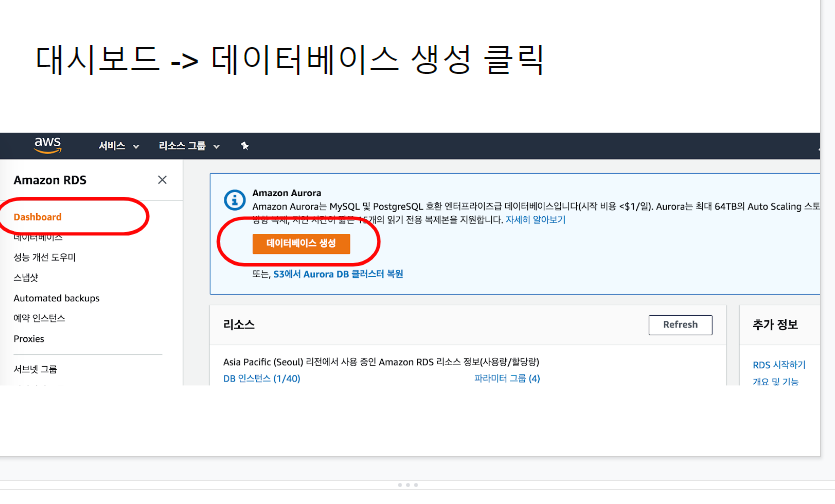The image size is (835, 504).
Task: Open S3에서 Aurora DB 클러스터 복원 link
Action: pos(338,274)
